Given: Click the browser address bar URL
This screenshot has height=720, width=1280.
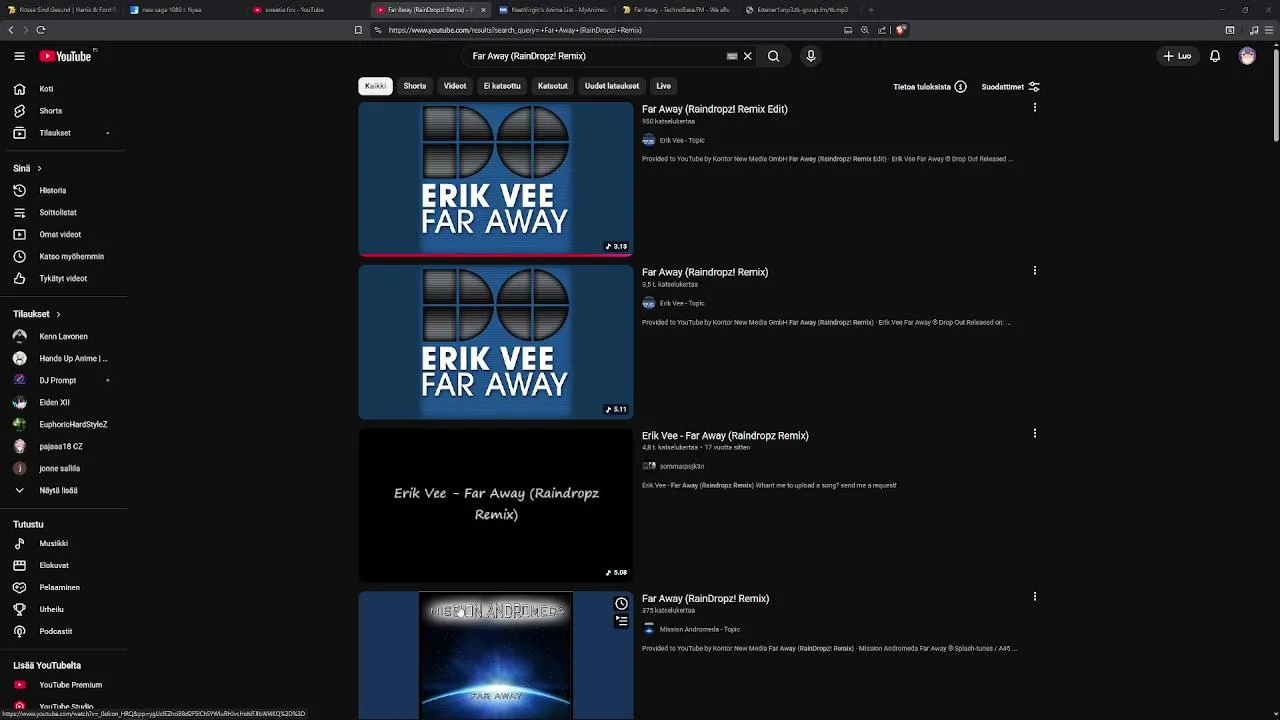Looking at the screenshot, I should tap(515, 30).
